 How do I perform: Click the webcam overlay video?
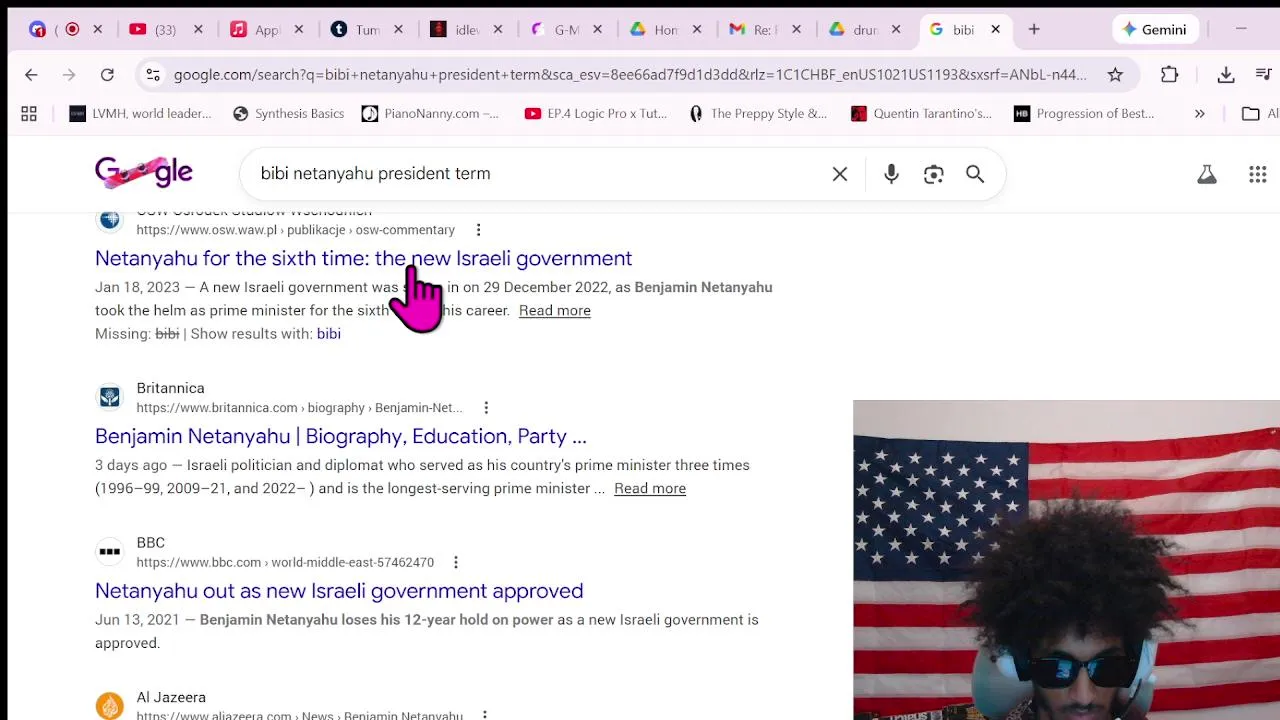click(x=1066, y=560)
